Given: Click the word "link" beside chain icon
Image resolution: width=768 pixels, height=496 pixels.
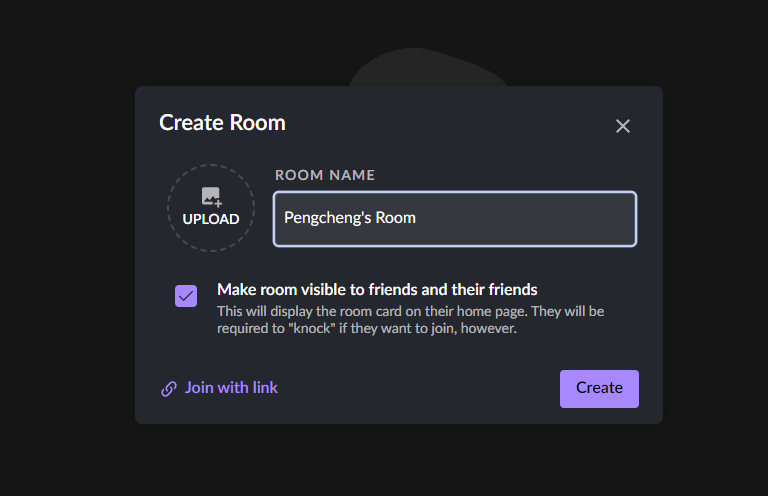Looking at the screenshot, I should coord(265,388).
